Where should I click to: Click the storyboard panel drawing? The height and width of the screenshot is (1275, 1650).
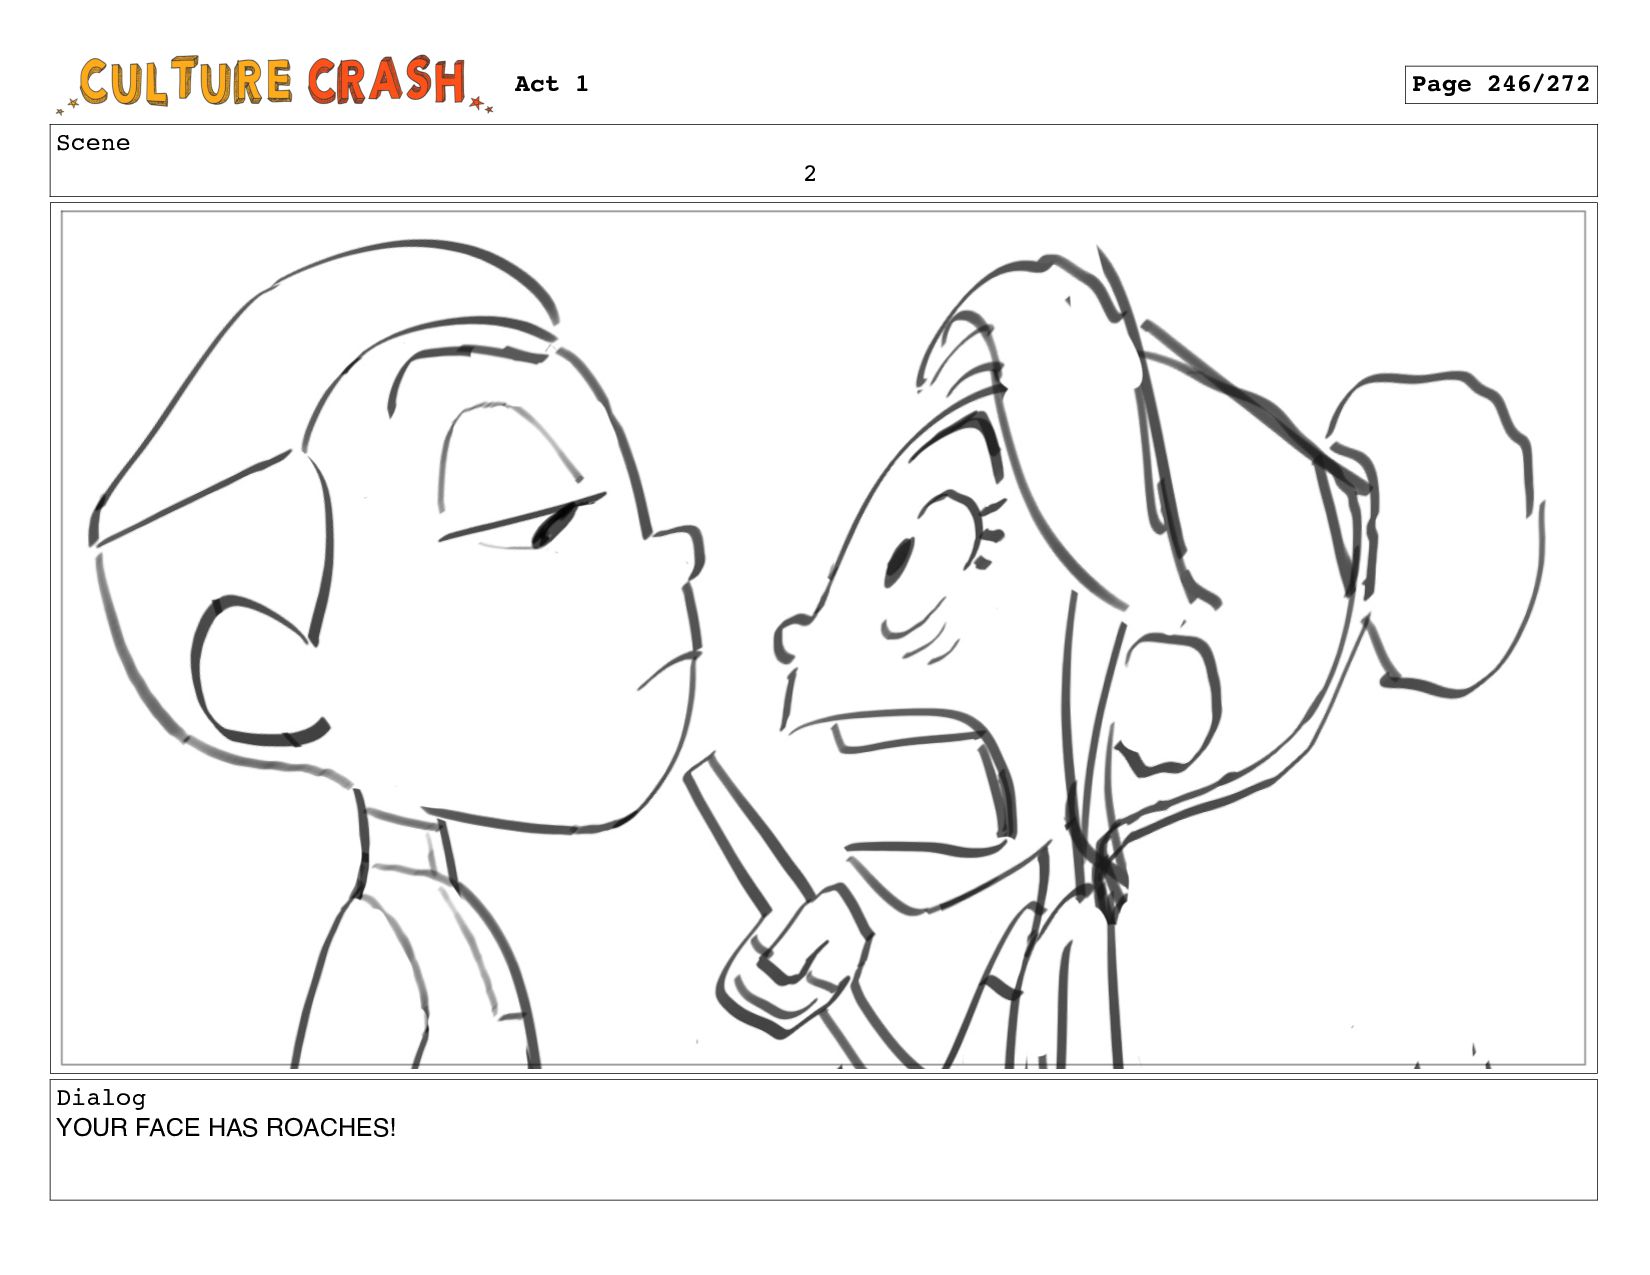(823, 638)
